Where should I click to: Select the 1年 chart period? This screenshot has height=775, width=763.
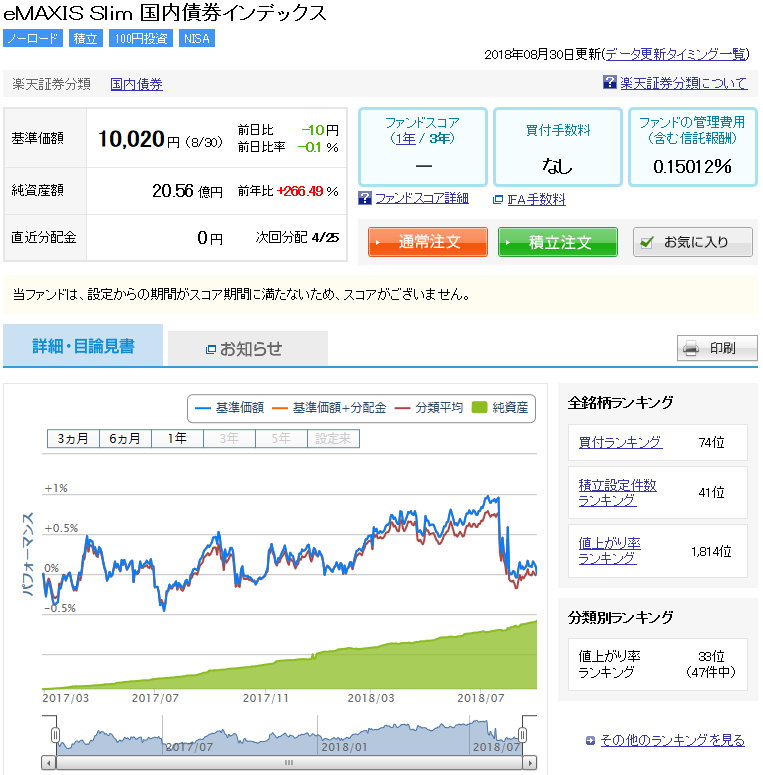[x=177, y=438]
